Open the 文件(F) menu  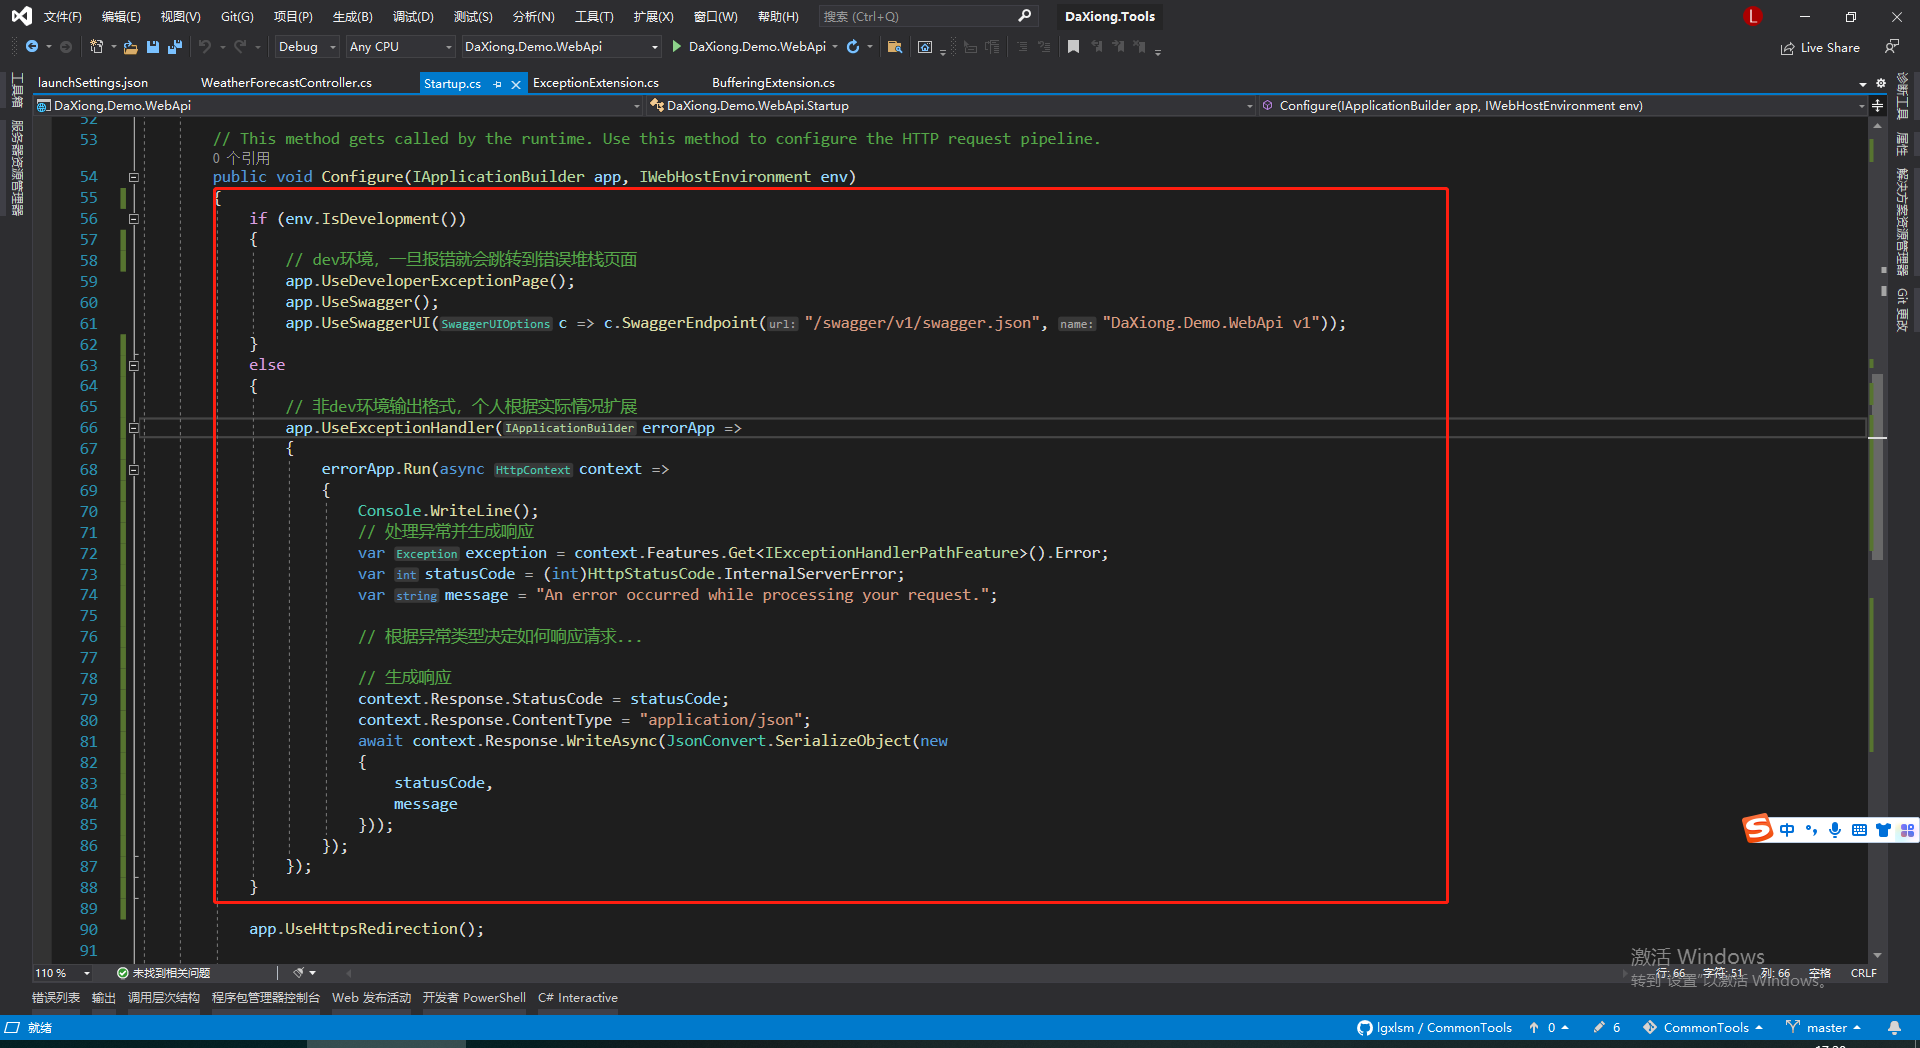(x=62, y=16)
